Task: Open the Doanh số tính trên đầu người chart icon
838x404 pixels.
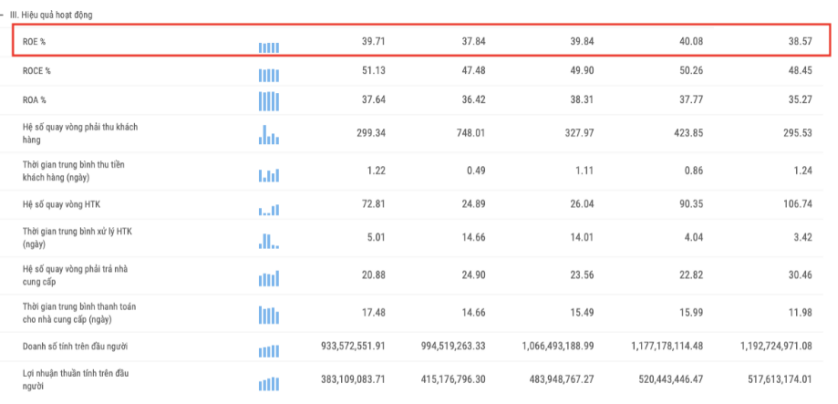Action: click(x=268, y=350)
